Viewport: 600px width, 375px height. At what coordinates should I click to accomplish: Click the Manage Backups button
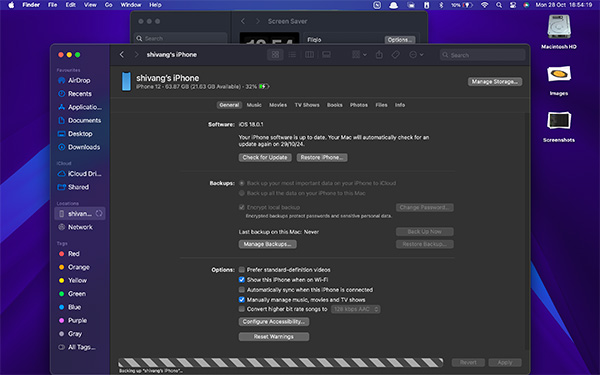[267, 244]
